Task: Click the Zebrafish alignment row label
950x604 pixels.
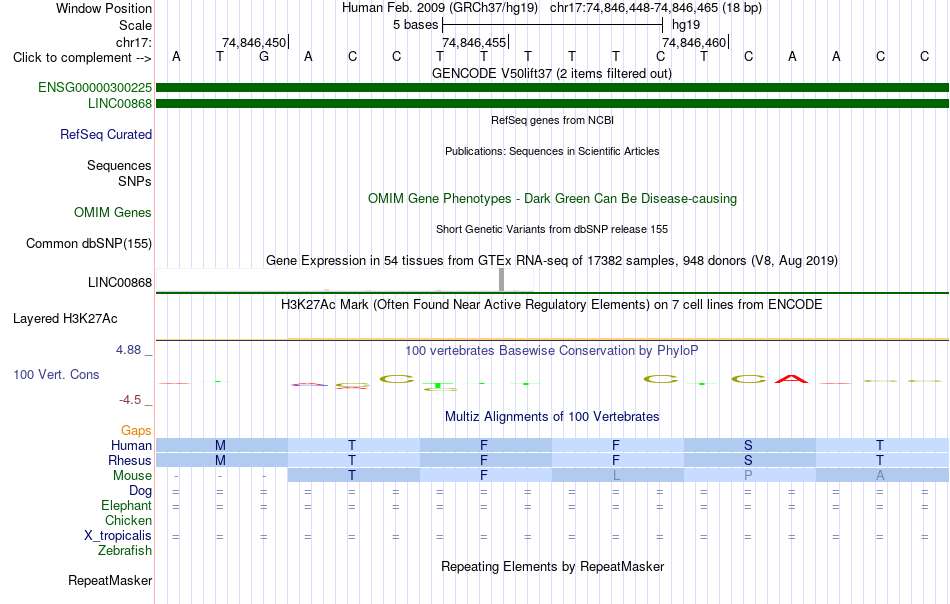Action: [125, 551]
